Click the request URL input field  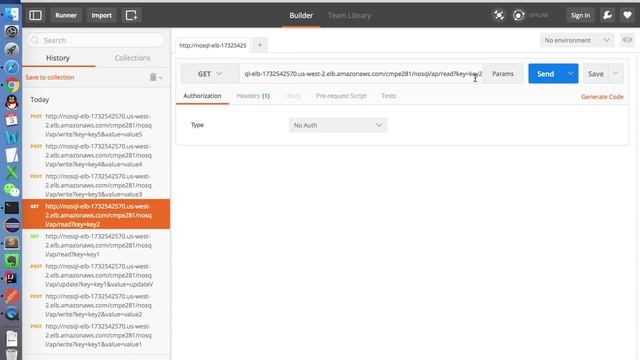click(x=361, y=73)
